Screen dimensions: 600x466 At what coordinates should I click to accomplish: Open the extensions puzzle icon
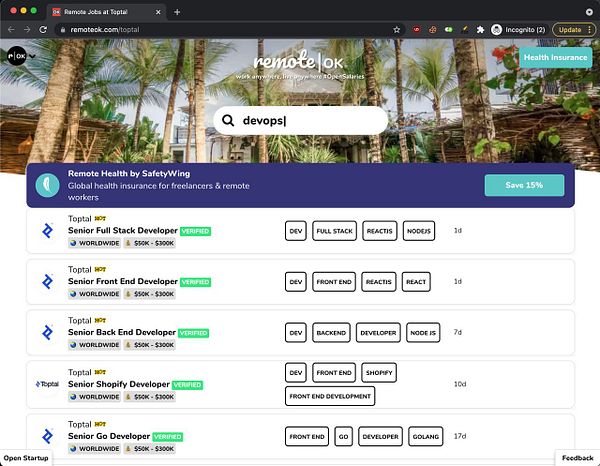pyautogui.click(x=480, y=29)
